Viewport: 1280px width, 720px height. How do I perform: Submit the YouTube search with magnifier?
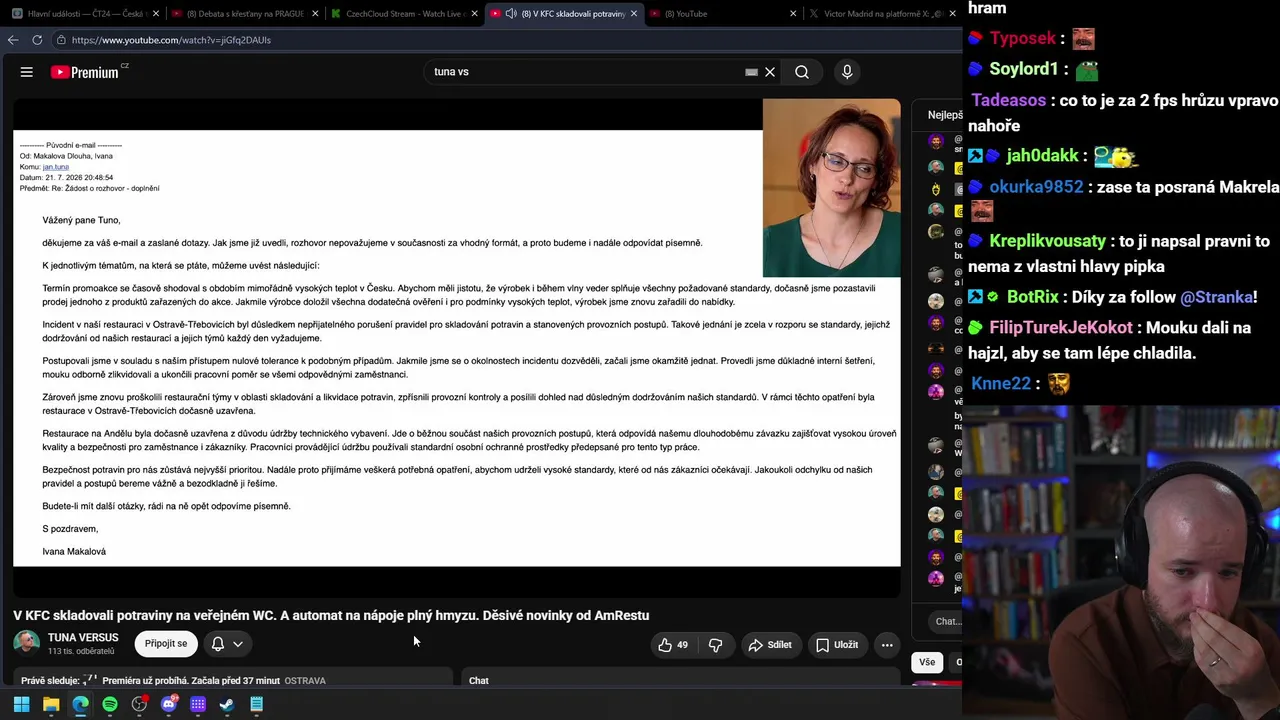[802, 72]
